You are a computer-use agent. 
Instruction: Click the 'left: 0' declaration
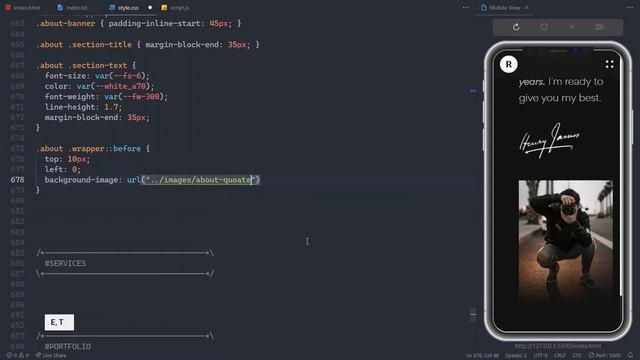click(62, 169)
